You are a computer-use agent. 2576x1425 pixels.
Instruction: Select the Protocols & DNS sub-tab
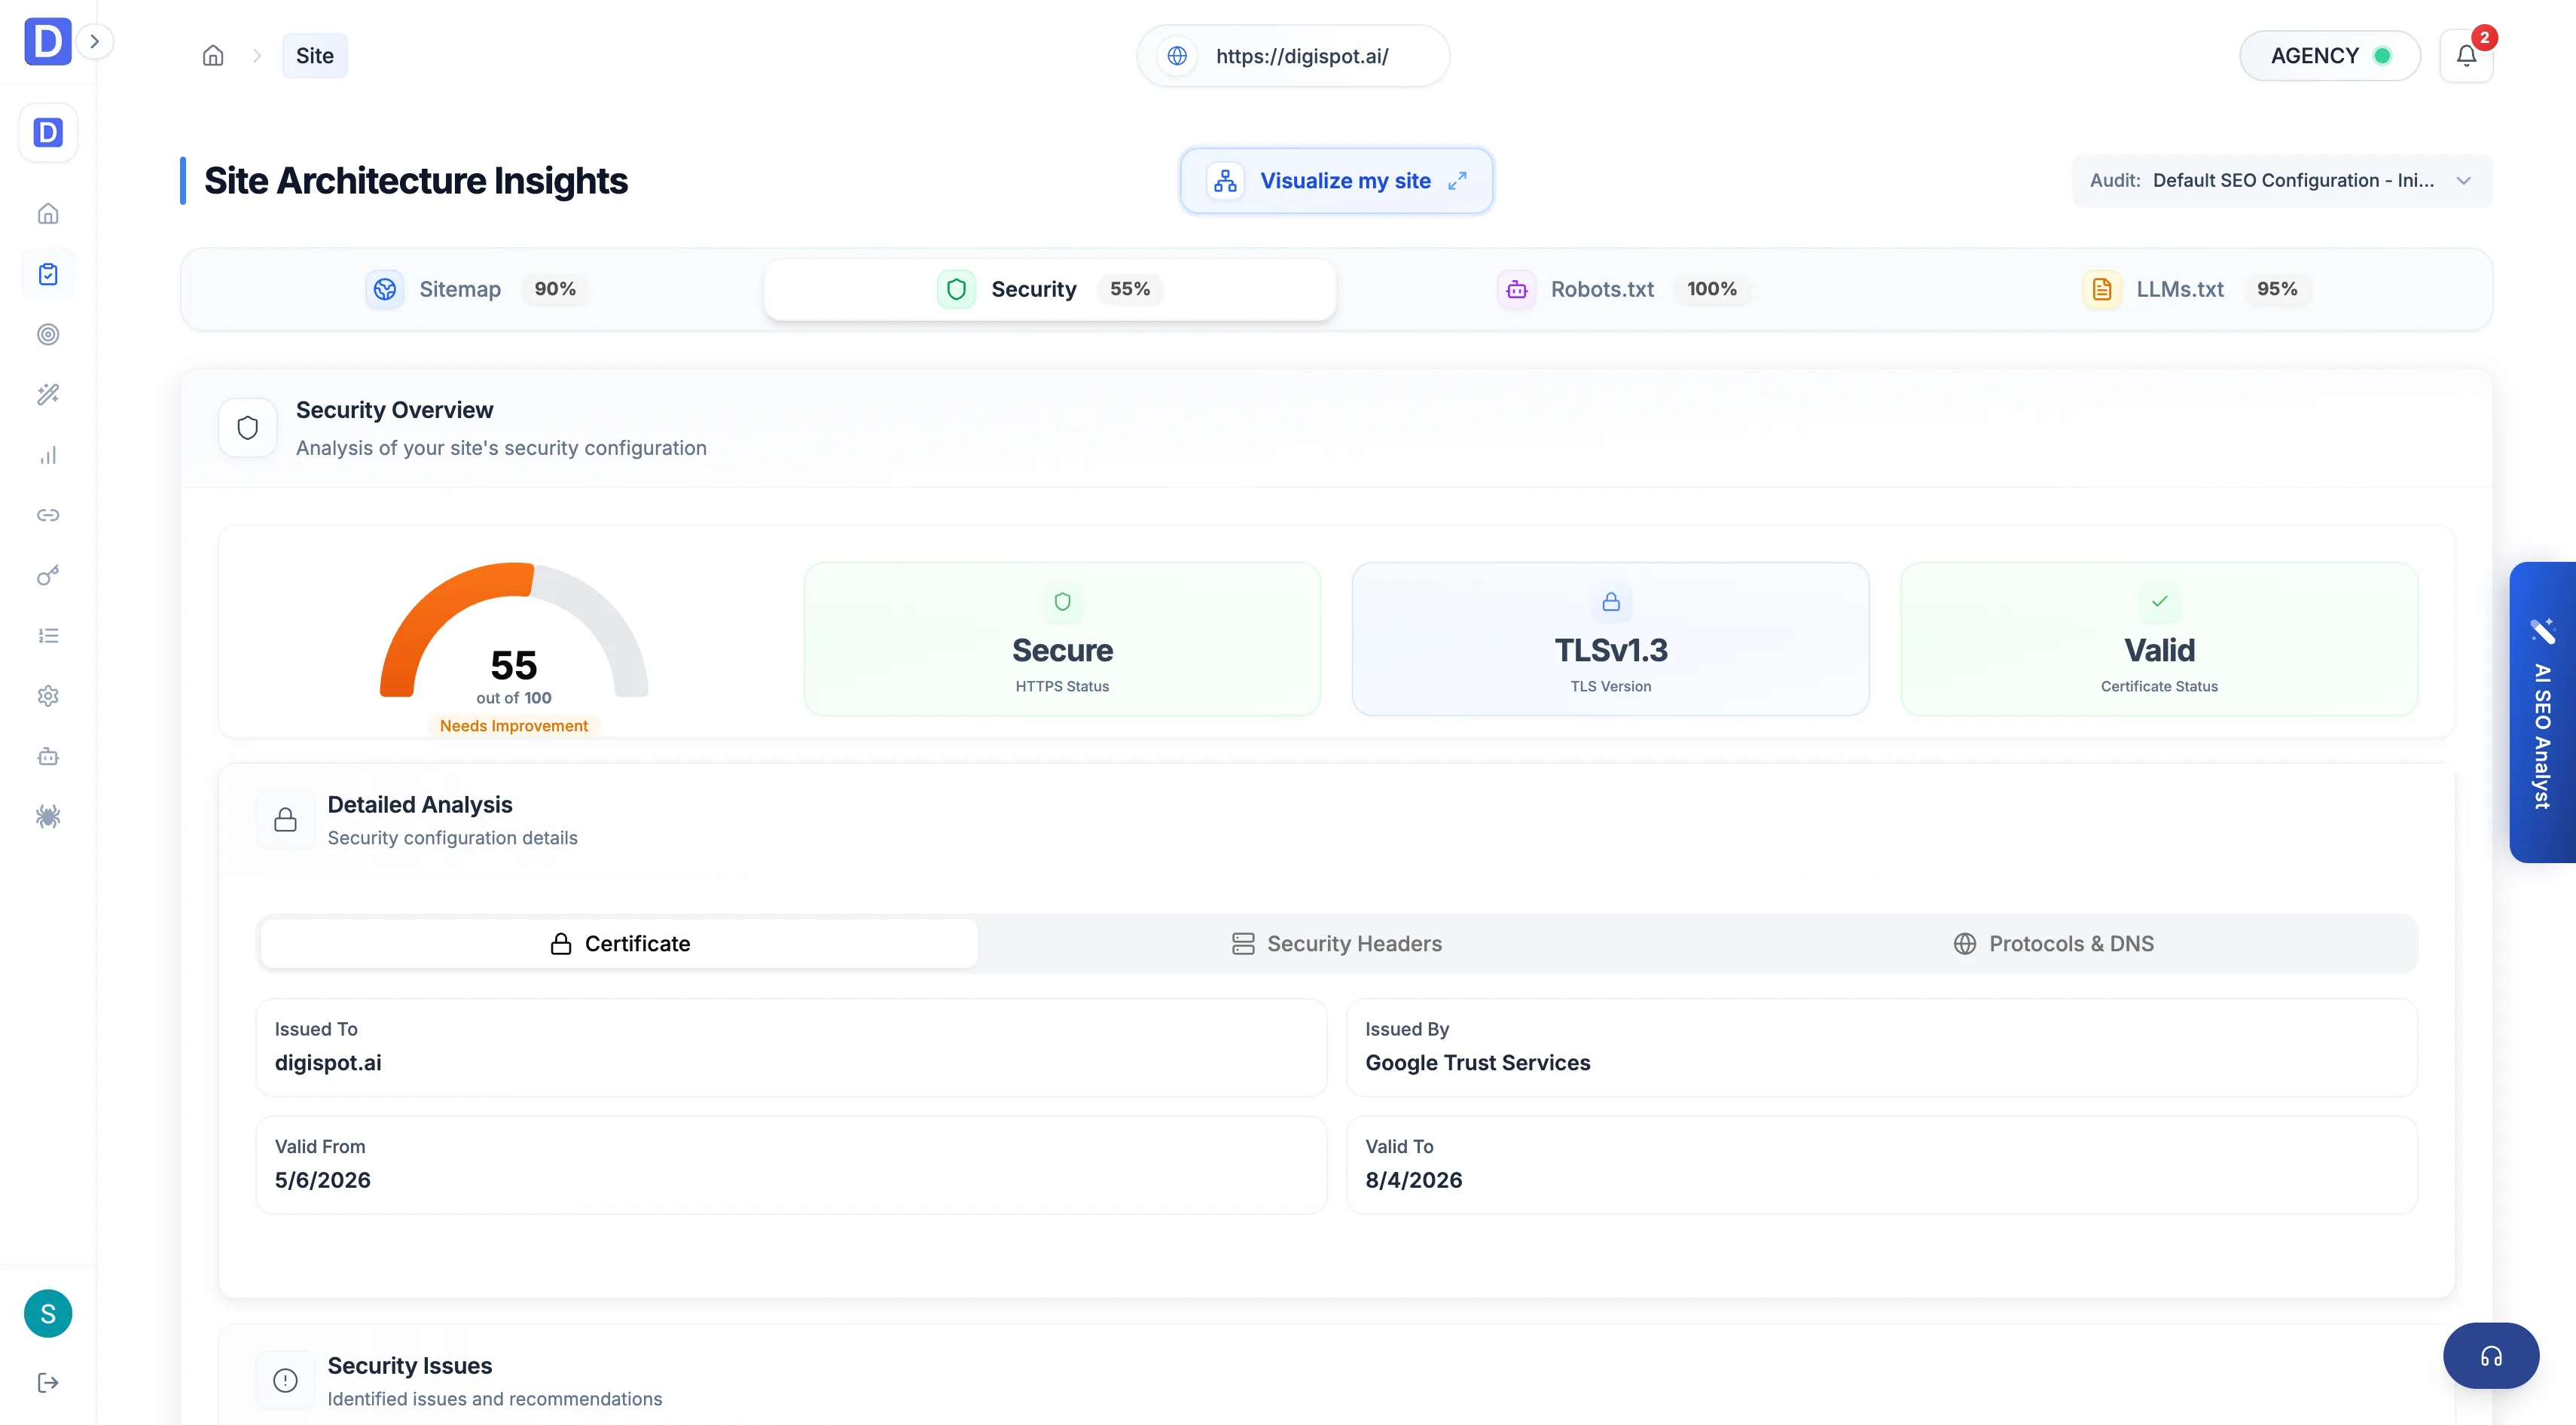pos(2054,944)
